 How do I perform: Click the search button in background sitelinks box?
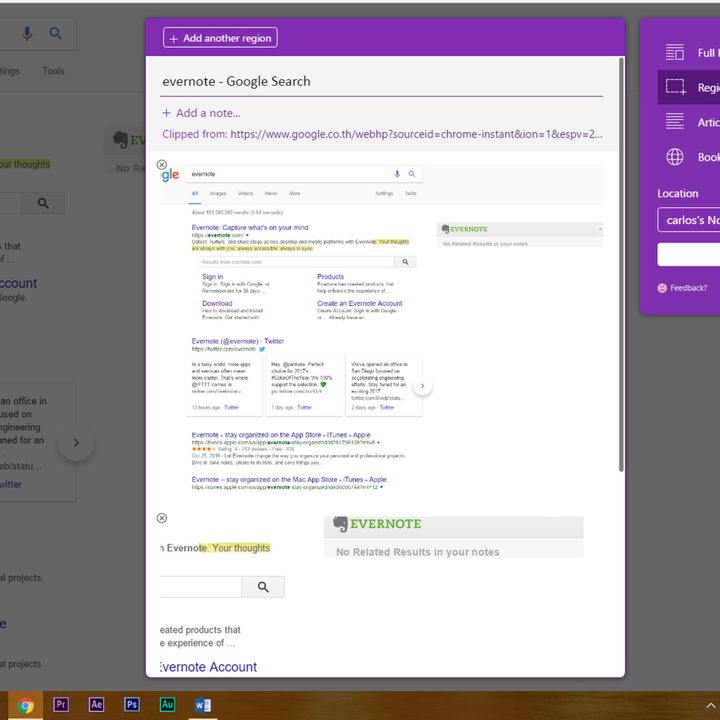[43, 203]
